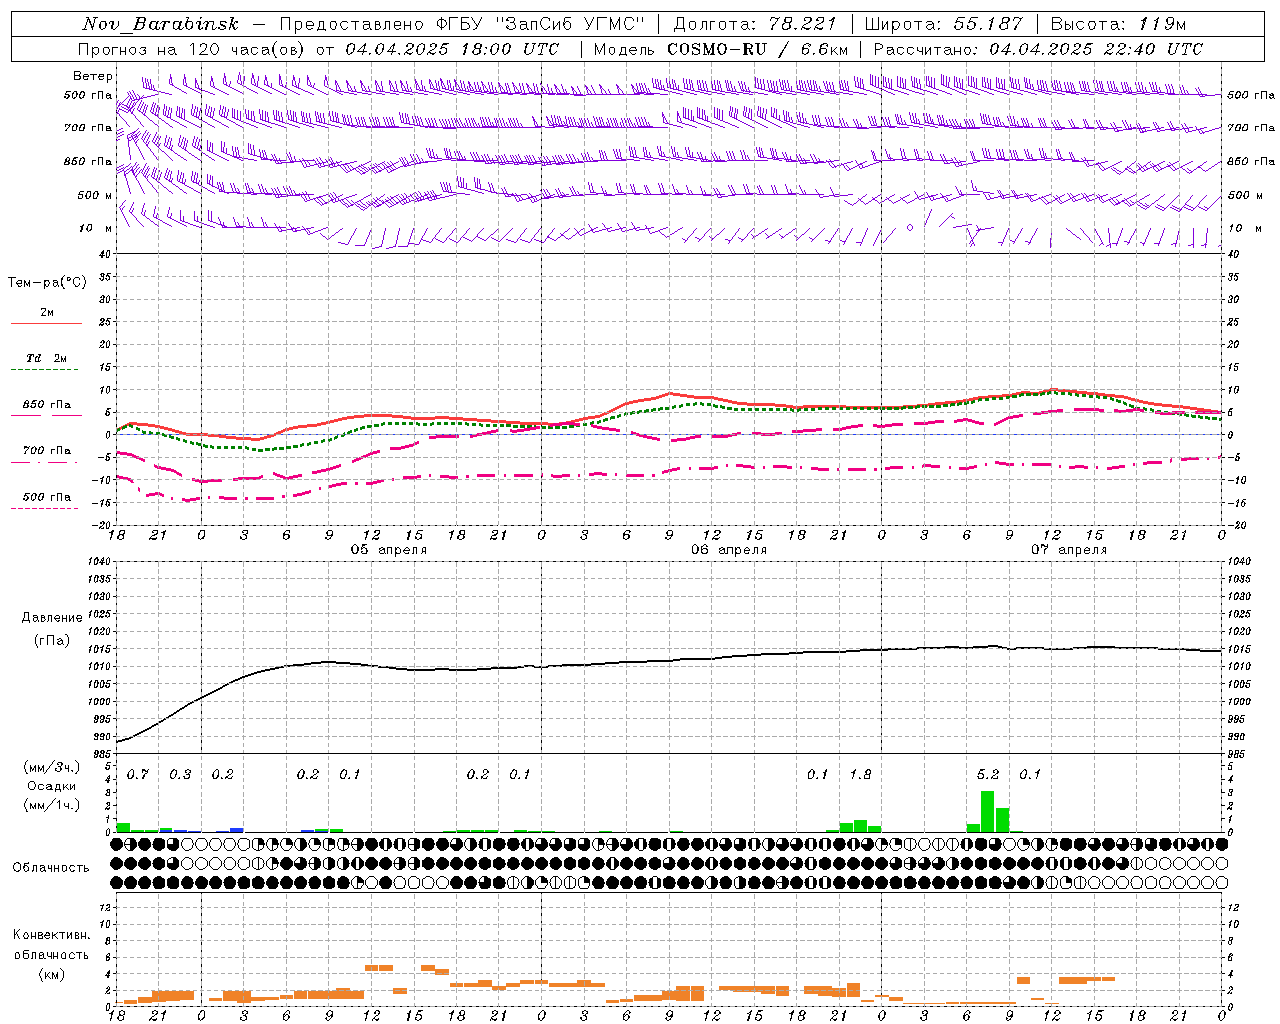
Task: Click the 3-hour precipitation value 0.7
Action: pyautogui.click(x=138, y=775)
